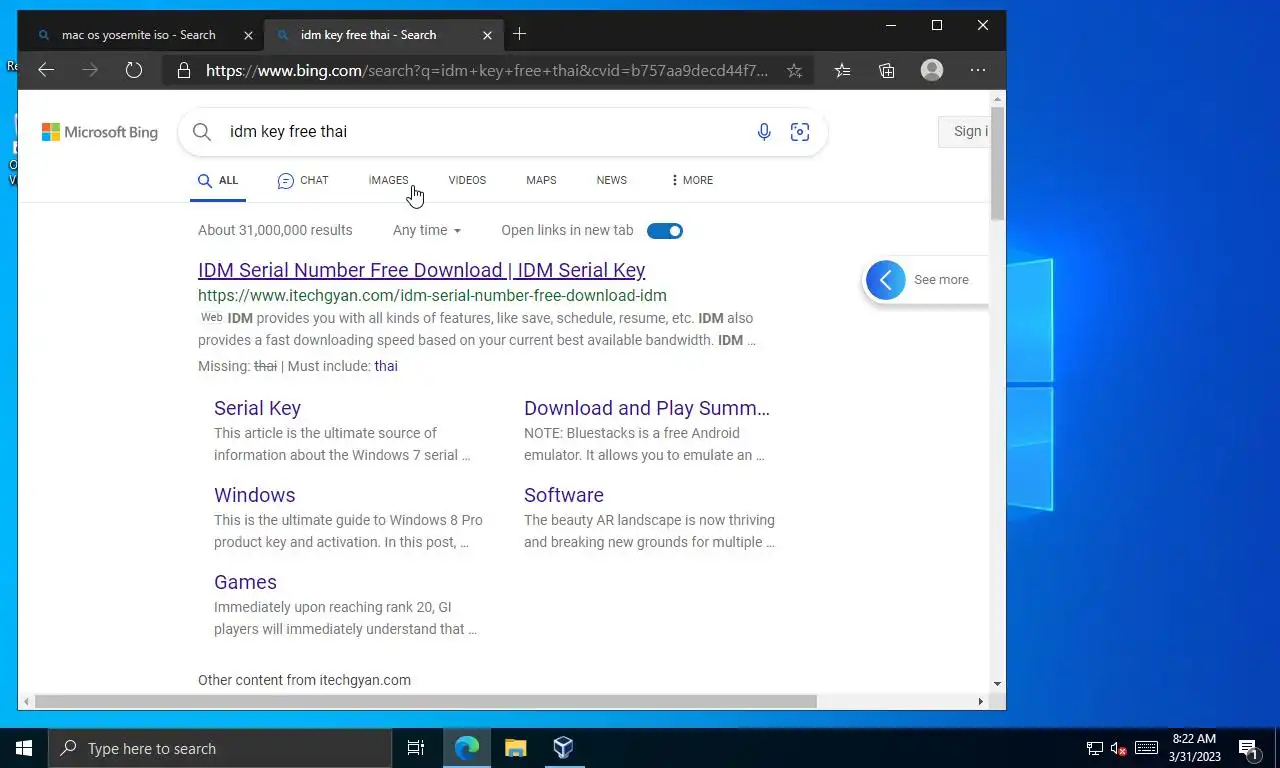Close the 'mac os yosemite iso' tab
This screenshot has width=1280, height=768.
(249, 35)
